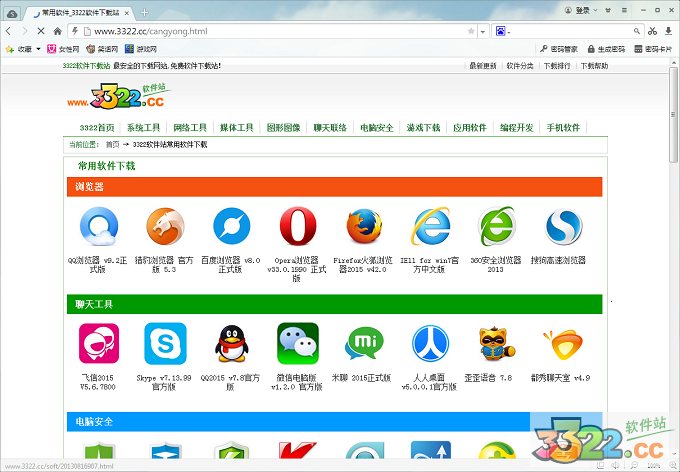Click the 百度浏览器 v8.0 icon

[232, 226]
